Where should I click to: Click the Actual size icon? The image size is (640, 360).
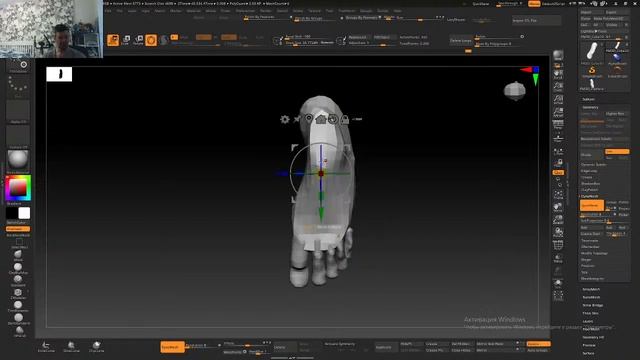[558, 100]
